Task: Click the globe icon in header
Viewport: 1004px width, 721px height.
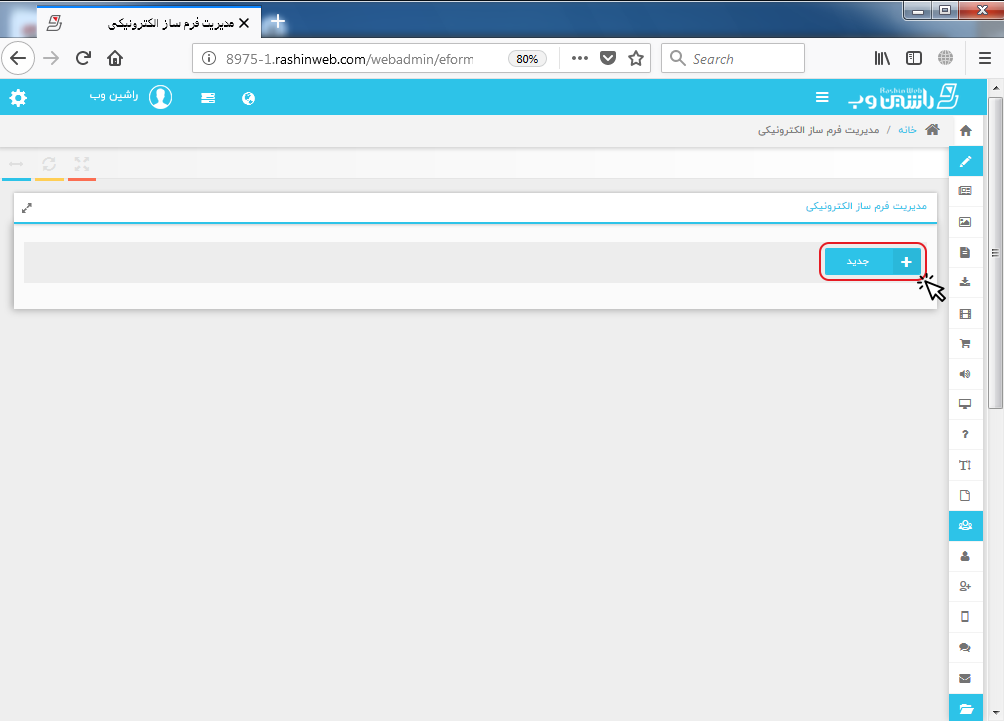Action: click(x=248, y=98)
